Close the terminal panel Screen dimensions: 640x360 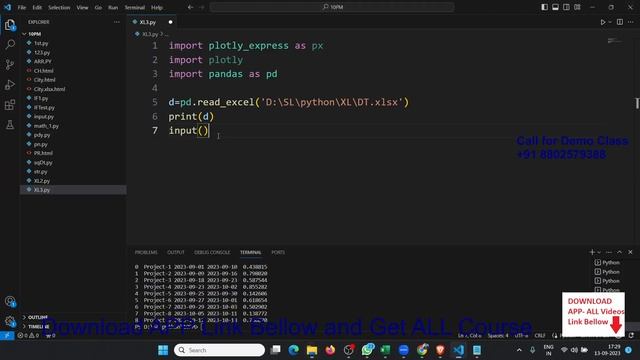pos(630,252)
